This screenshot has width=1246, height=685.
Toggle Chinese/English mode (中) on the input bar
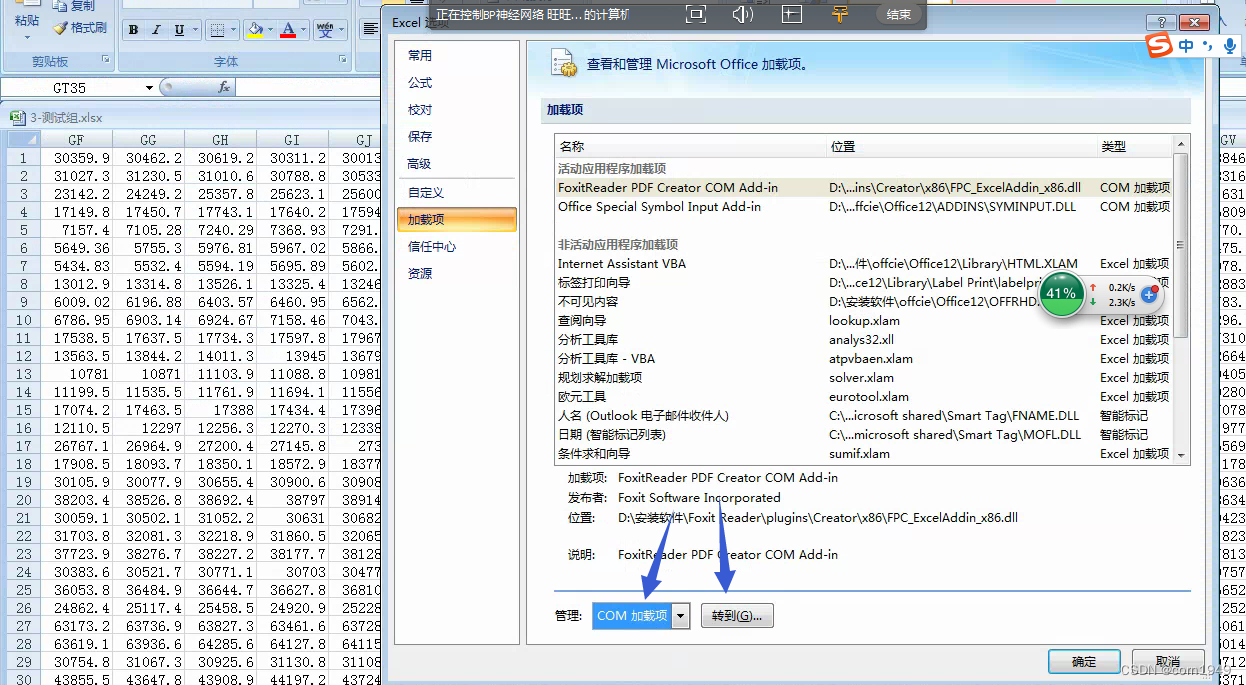[x=1186, y=46]
